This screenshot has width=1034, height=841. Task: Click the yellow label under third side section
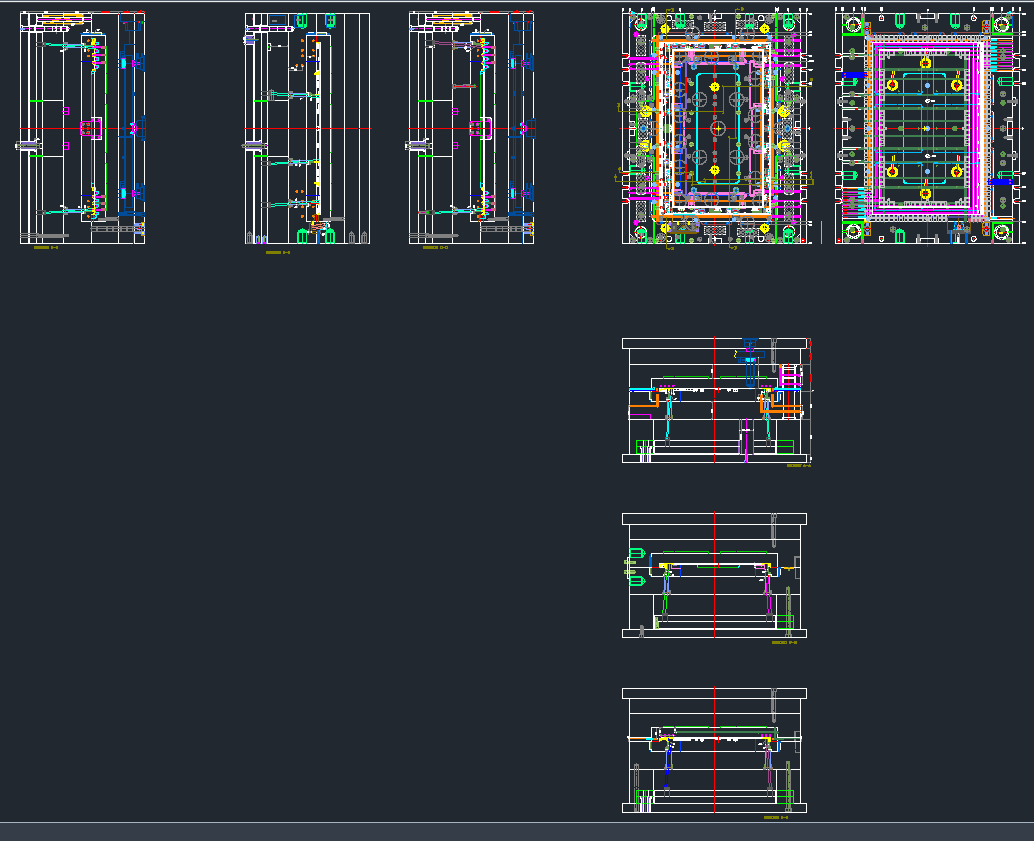tap(435, 248)
